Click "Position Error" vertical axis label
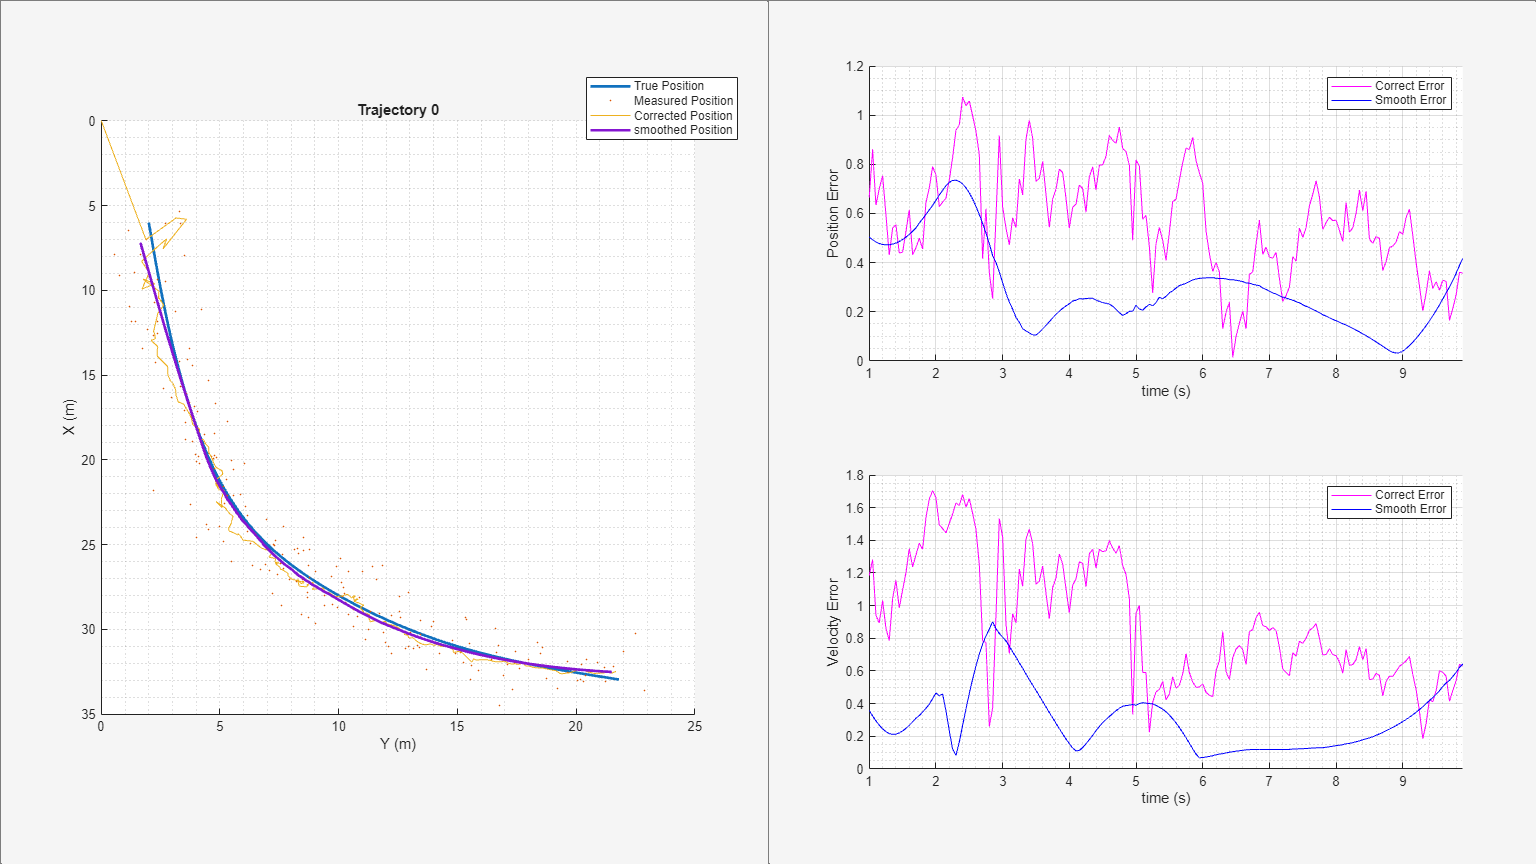The height and width of the screenshot is (864, 1536). click(x=833, y=214)
